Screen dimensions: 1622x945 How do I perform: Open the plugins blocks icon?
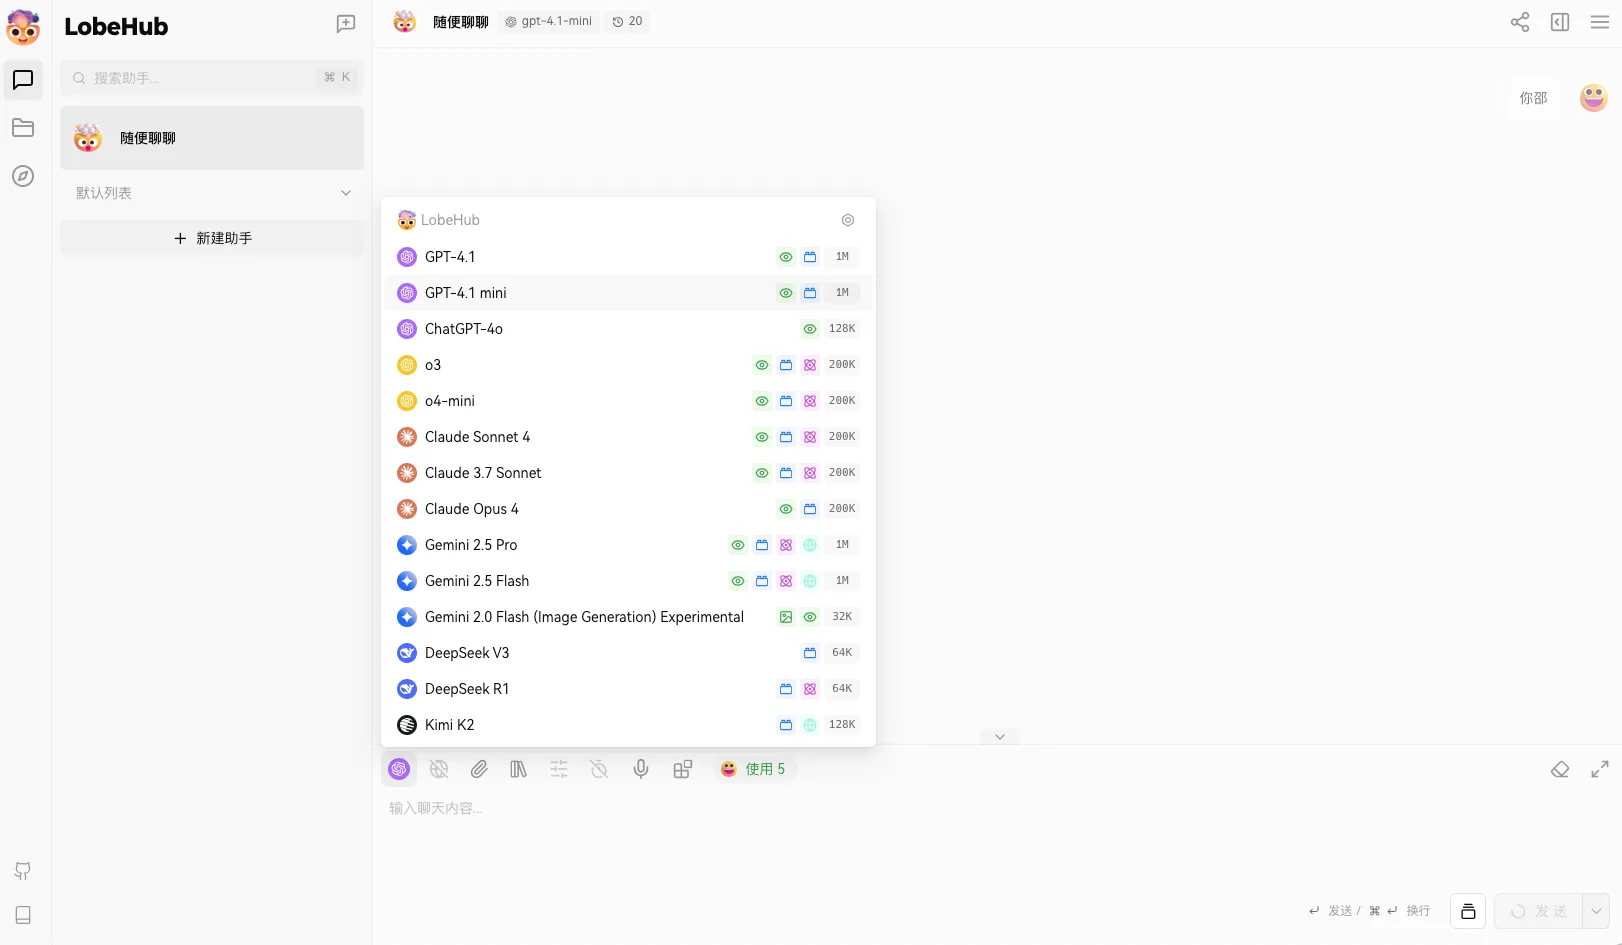point(683,769)
